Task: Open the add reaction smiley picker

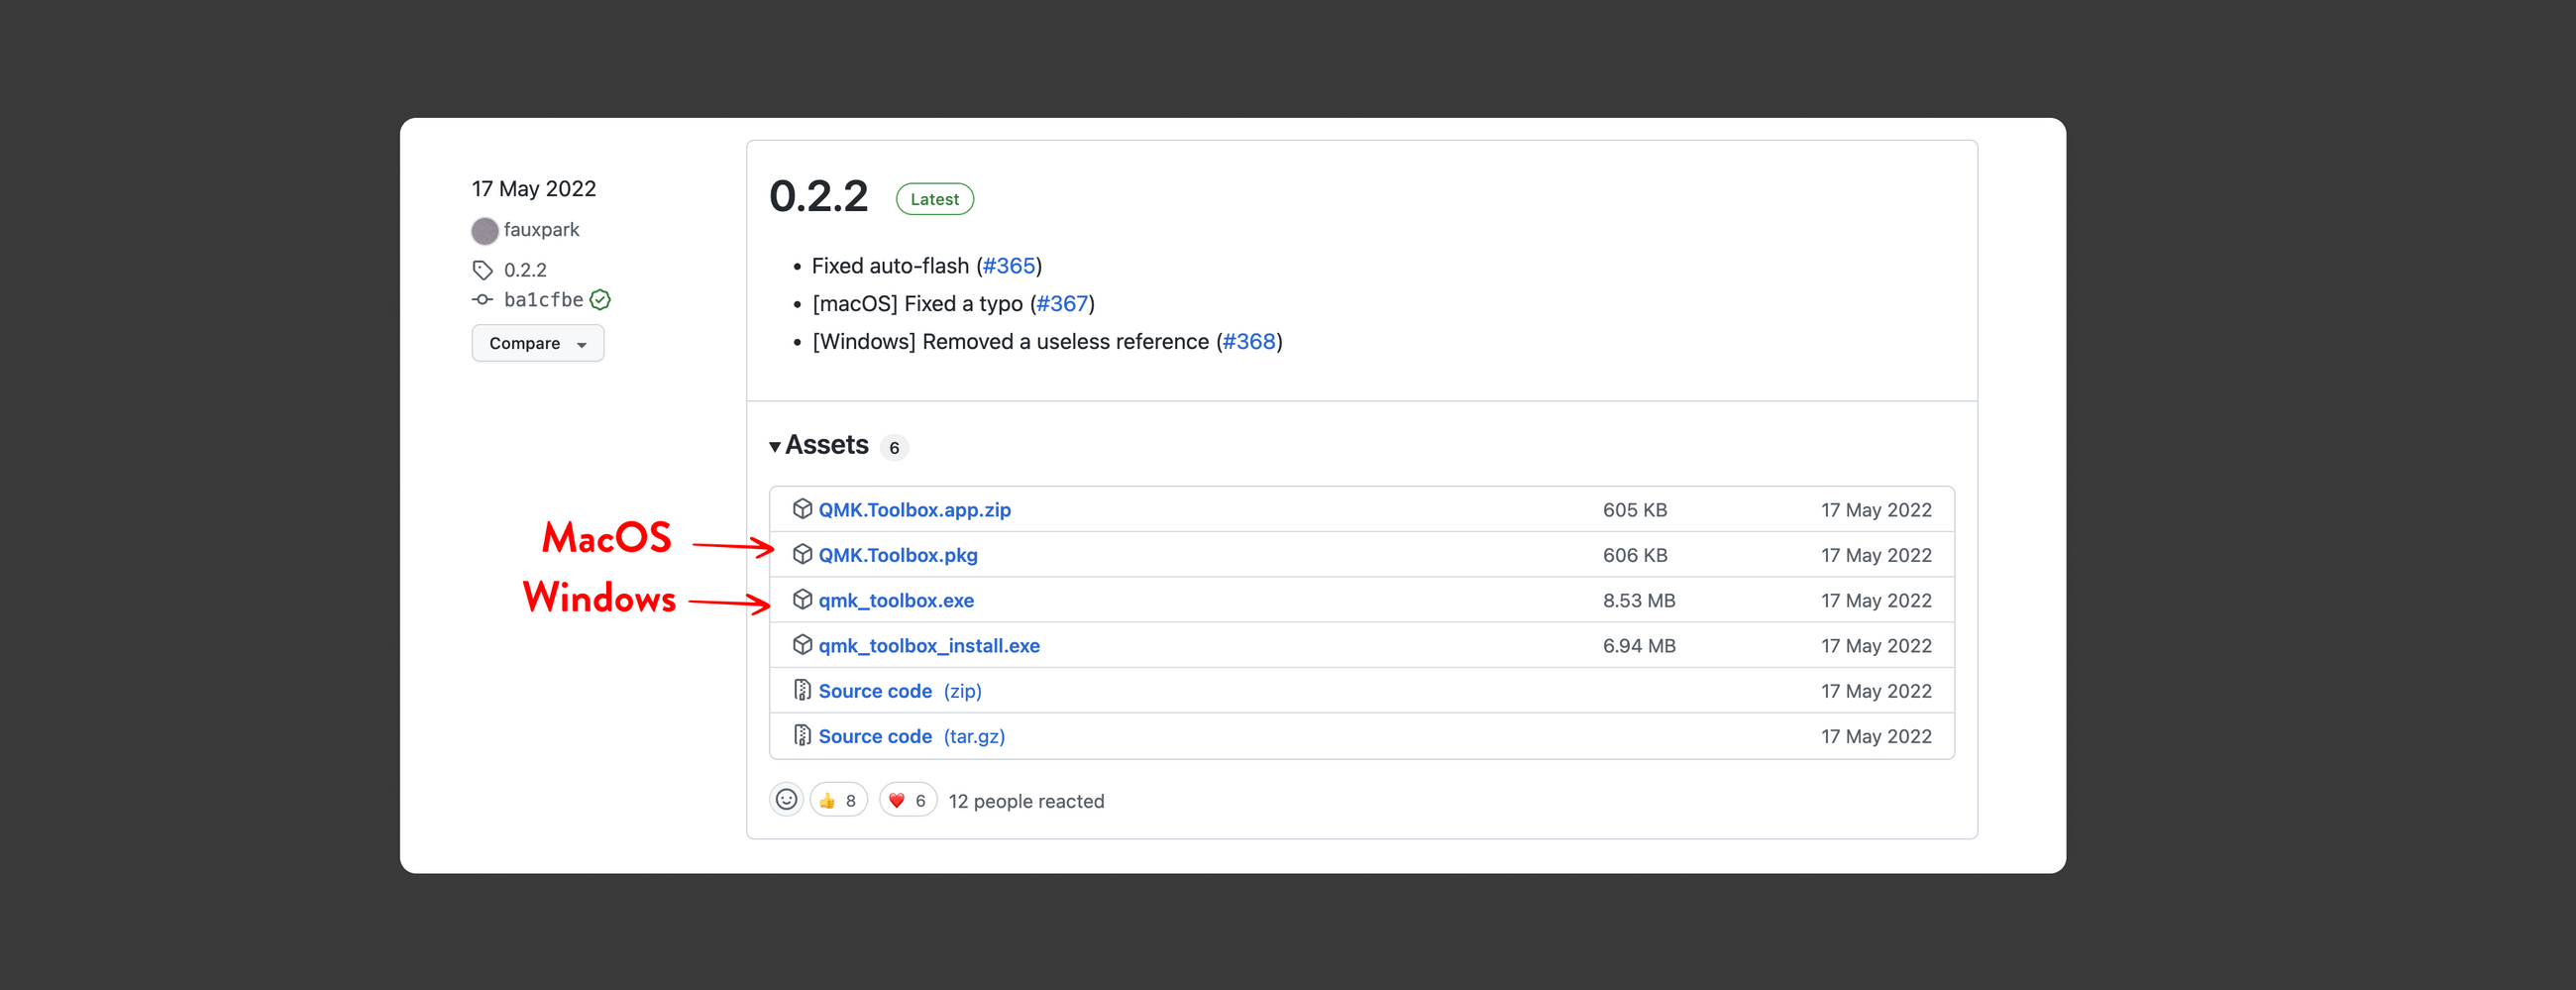Action: point(786,800)
